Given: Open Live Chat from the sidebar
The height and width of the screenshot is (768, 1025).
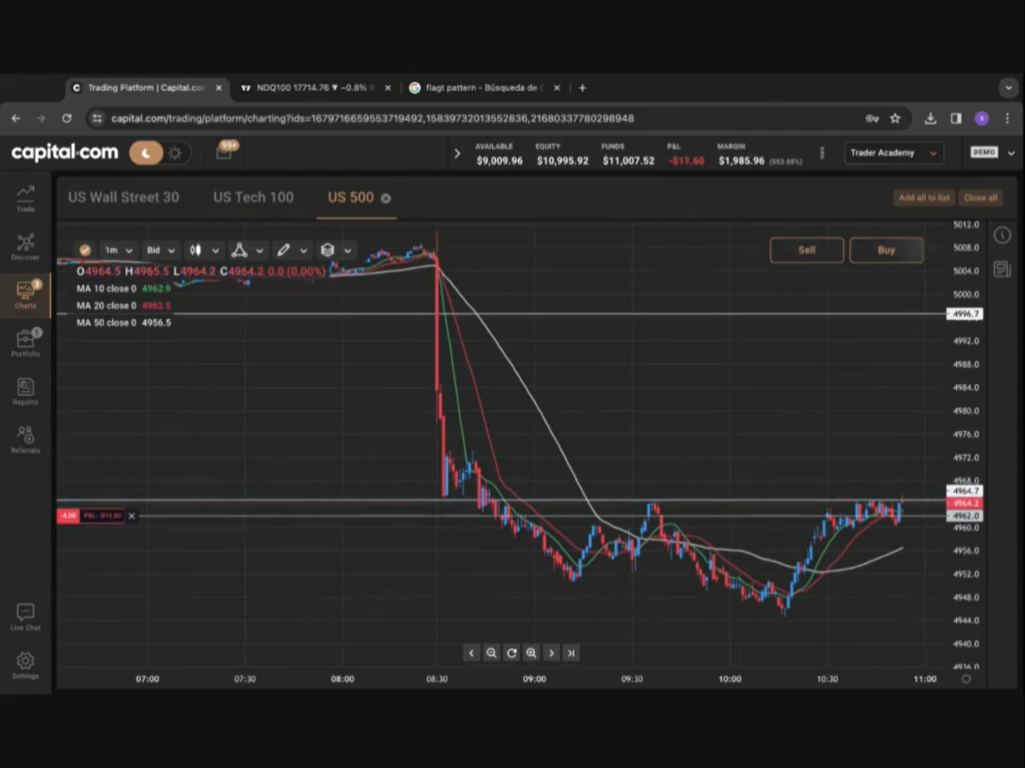Looking at the screenshot, I should tap(25, 616).
